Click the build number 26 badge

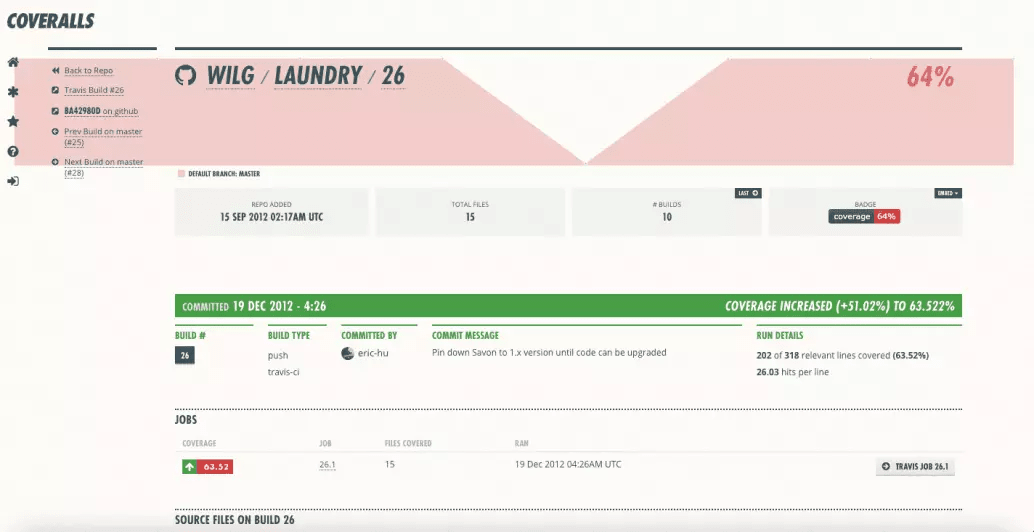[185, 355]
